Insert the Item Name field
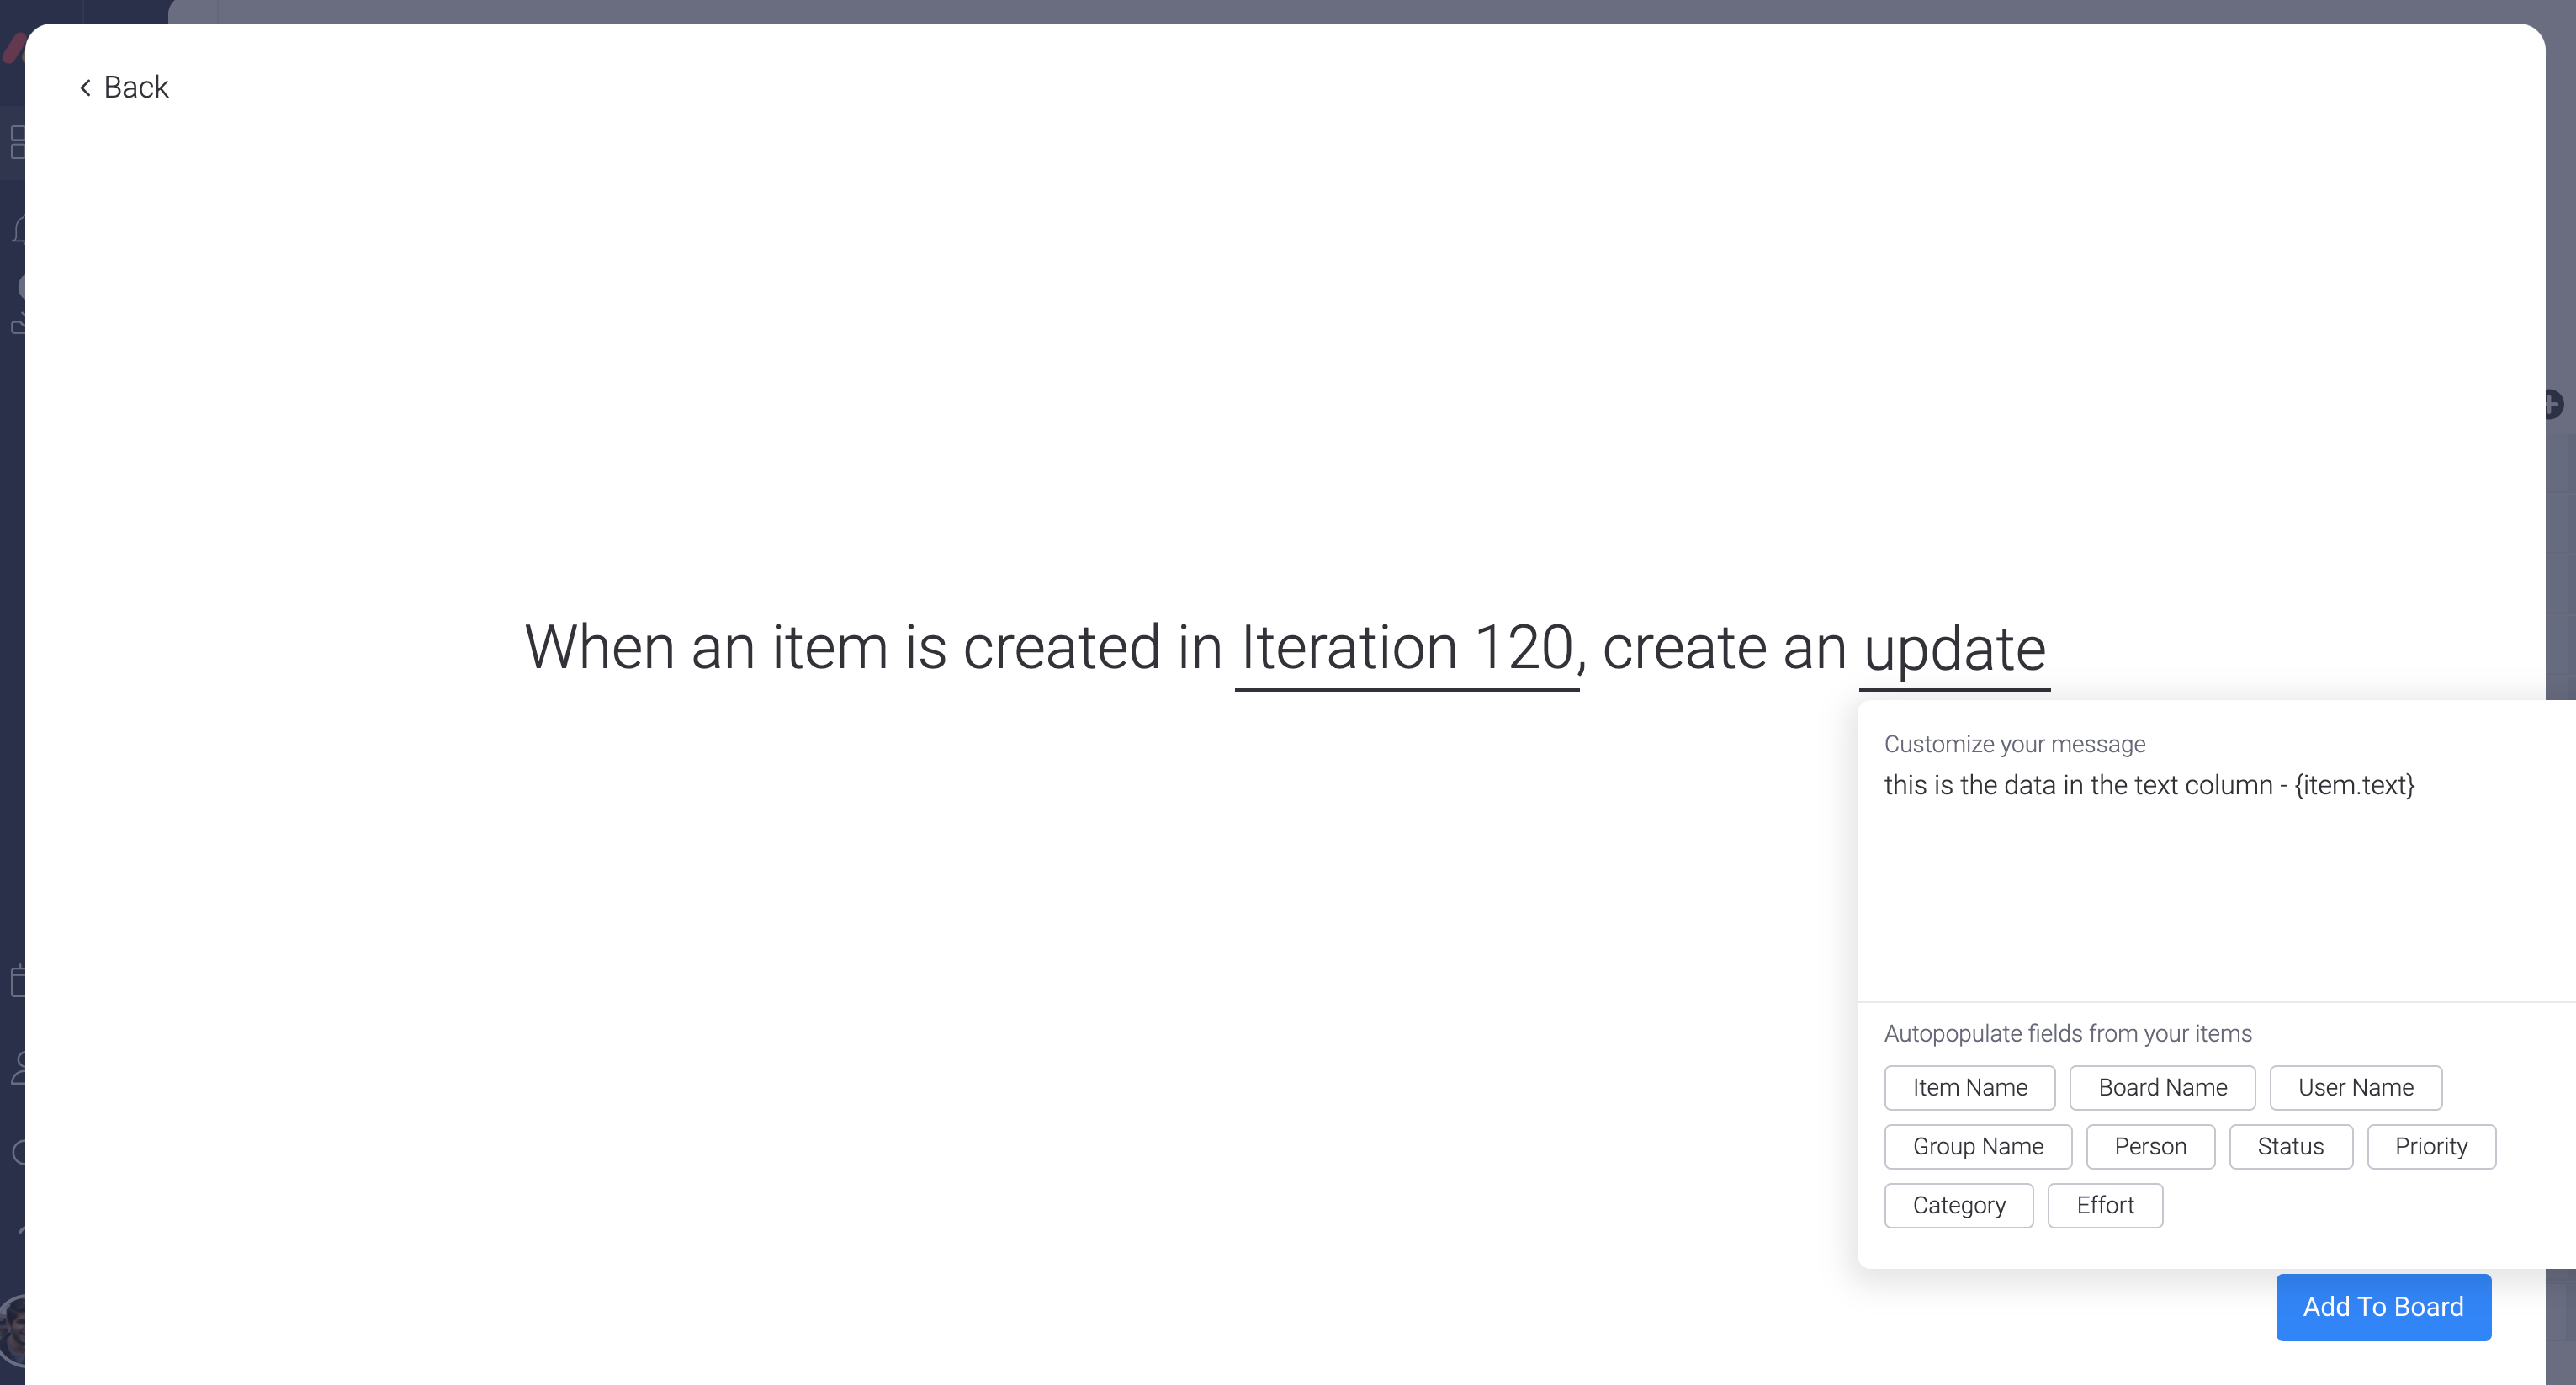Screen dimensions: 2576x1385 point(1969,1088)
